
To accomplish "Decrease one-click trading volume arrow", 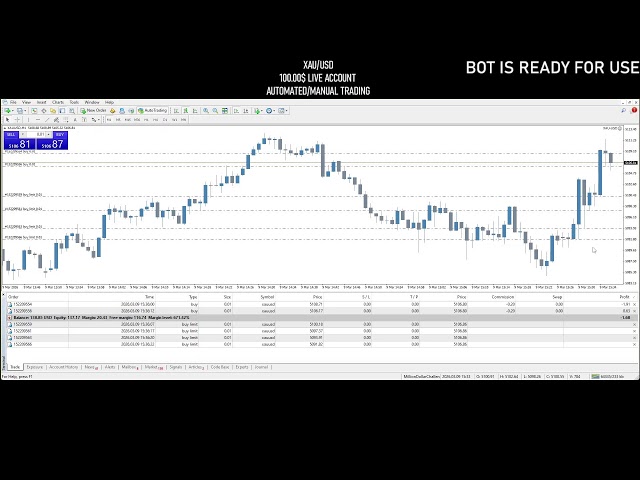I will 23,134.
